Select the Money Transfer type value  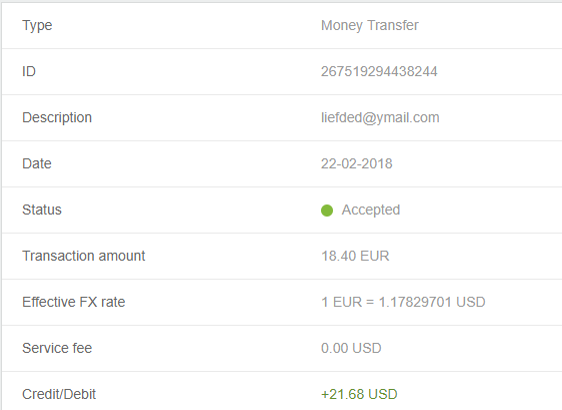point(370,25)
